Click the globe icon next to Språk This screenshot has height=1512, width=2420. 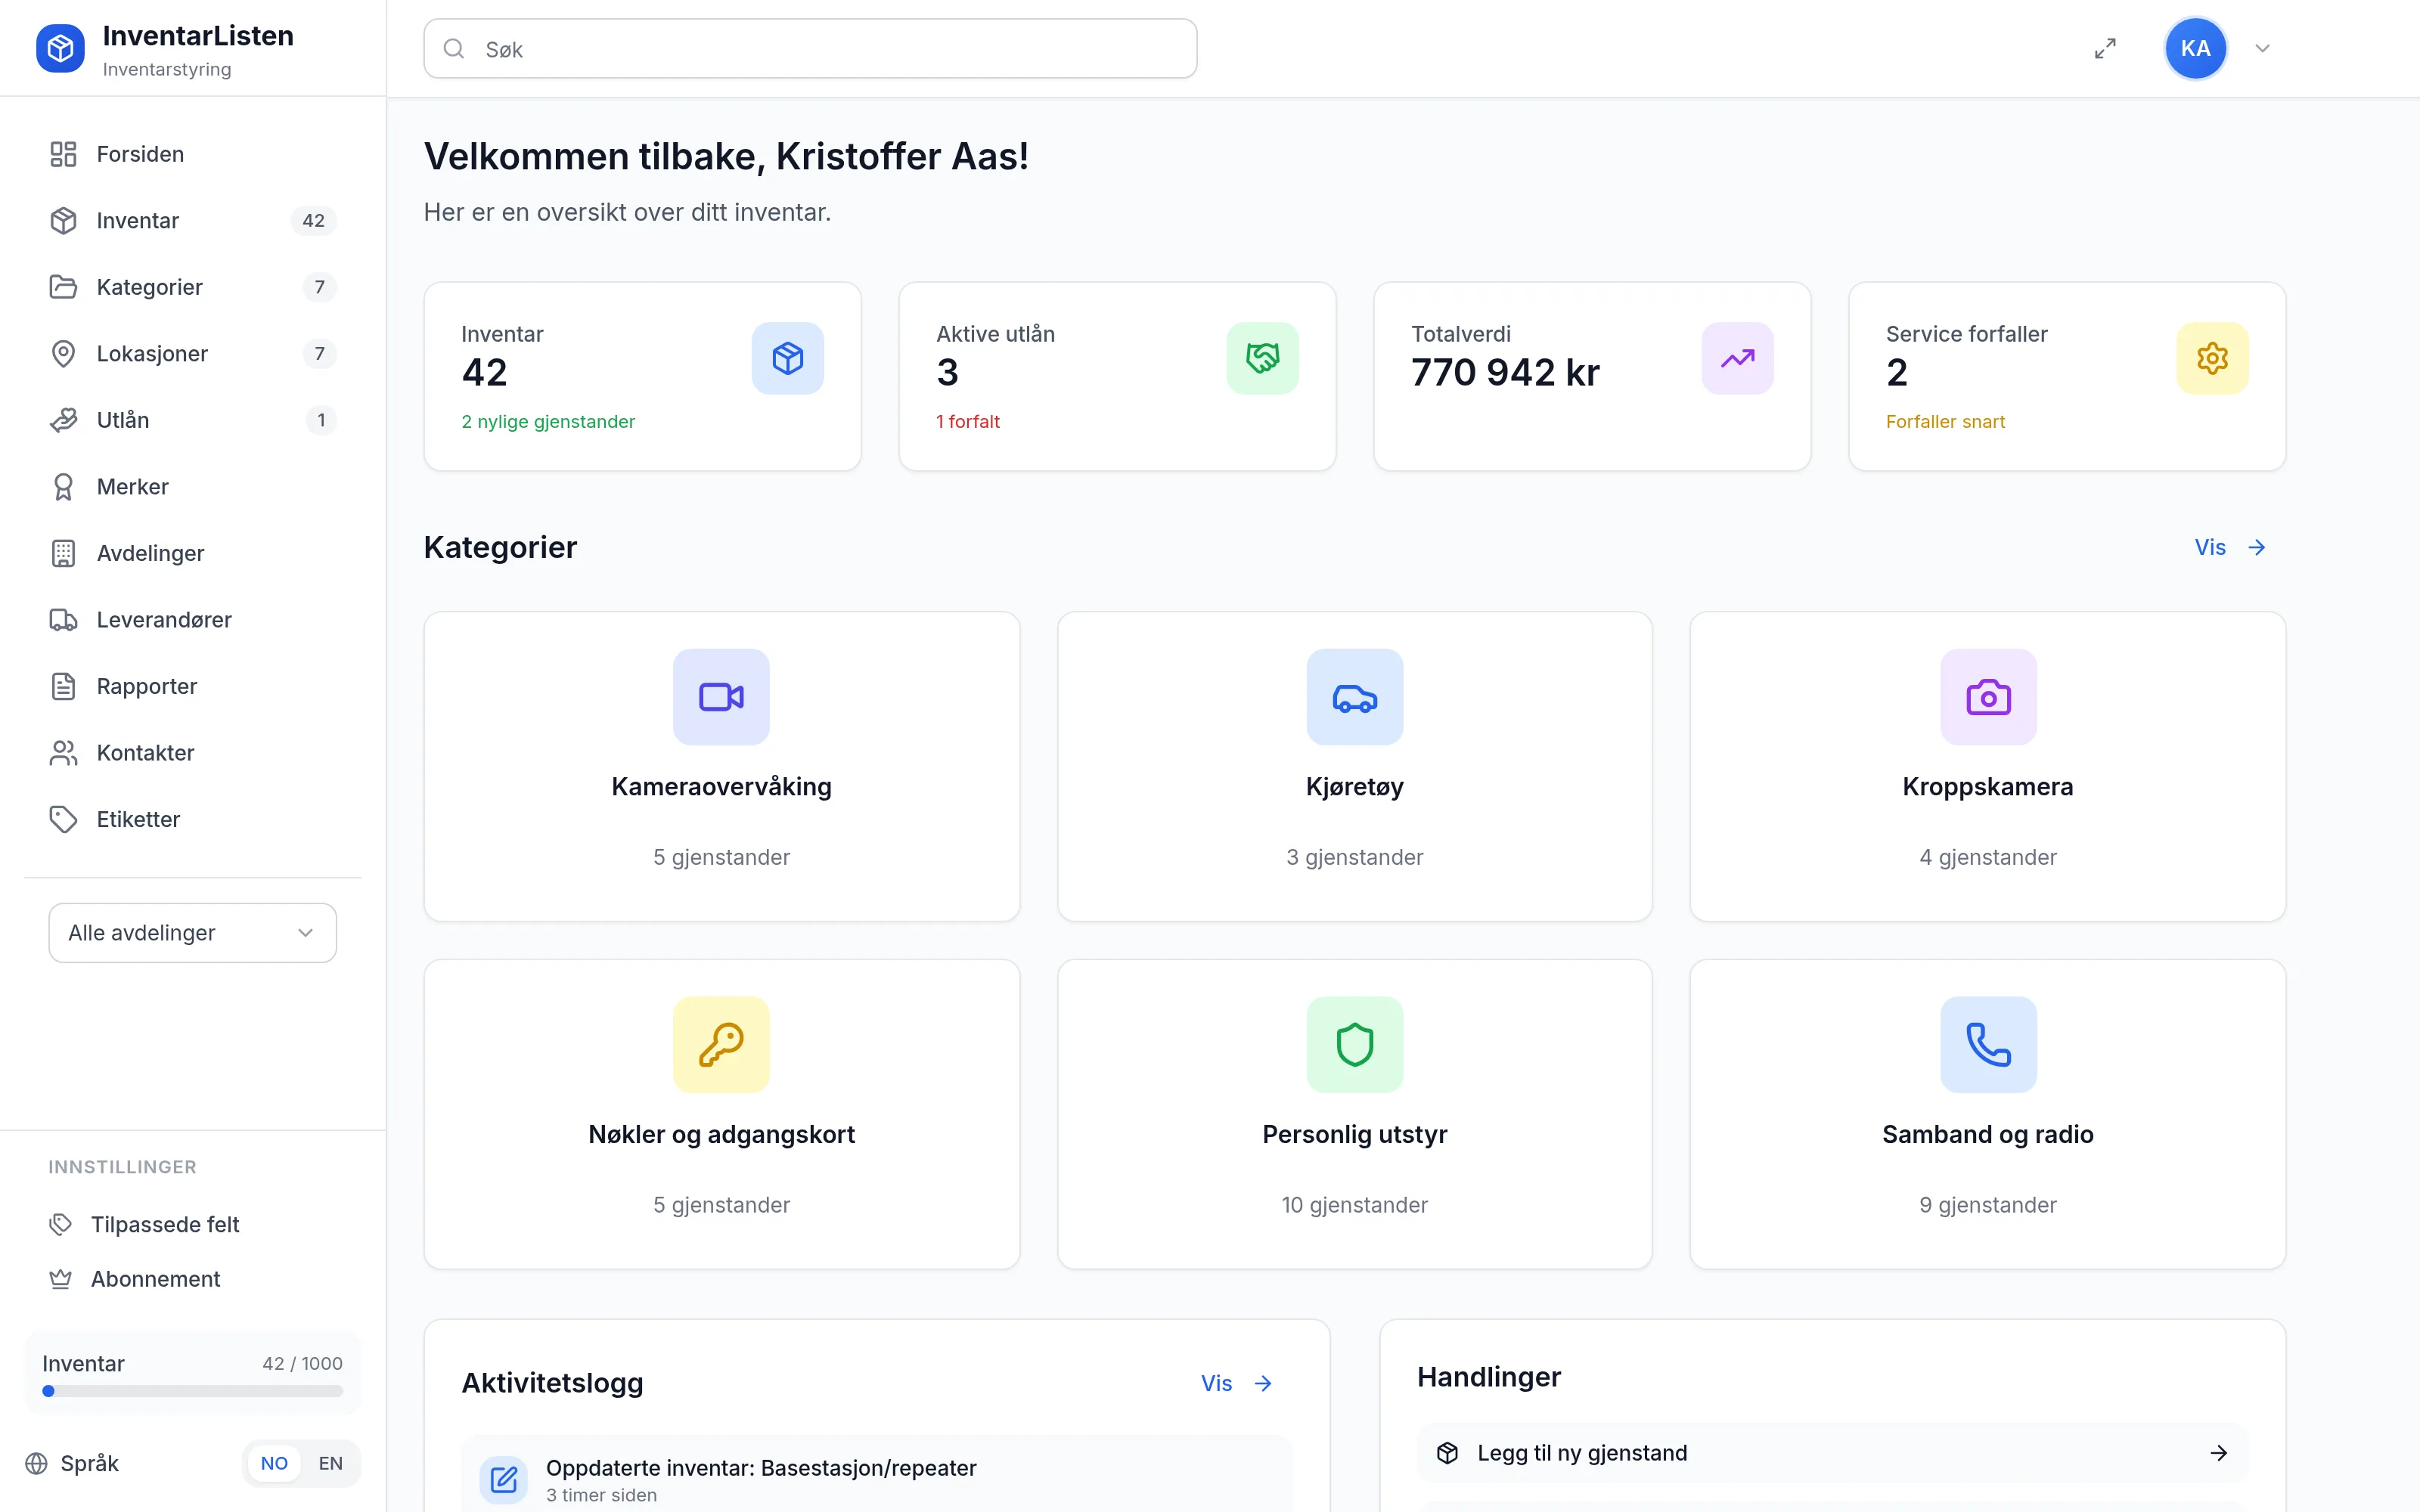tap(36, 1463)
